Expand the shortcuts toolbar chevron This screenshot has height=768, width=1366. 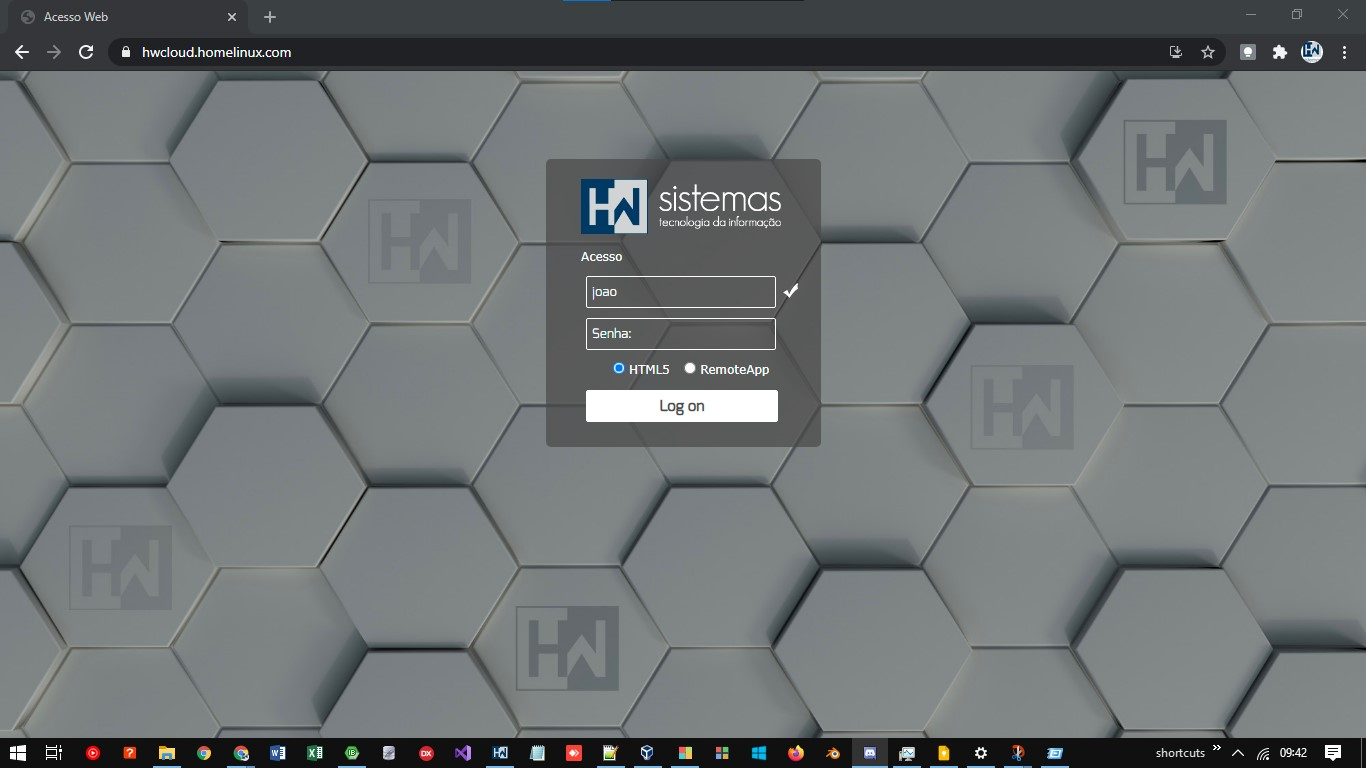[1217, 748]
